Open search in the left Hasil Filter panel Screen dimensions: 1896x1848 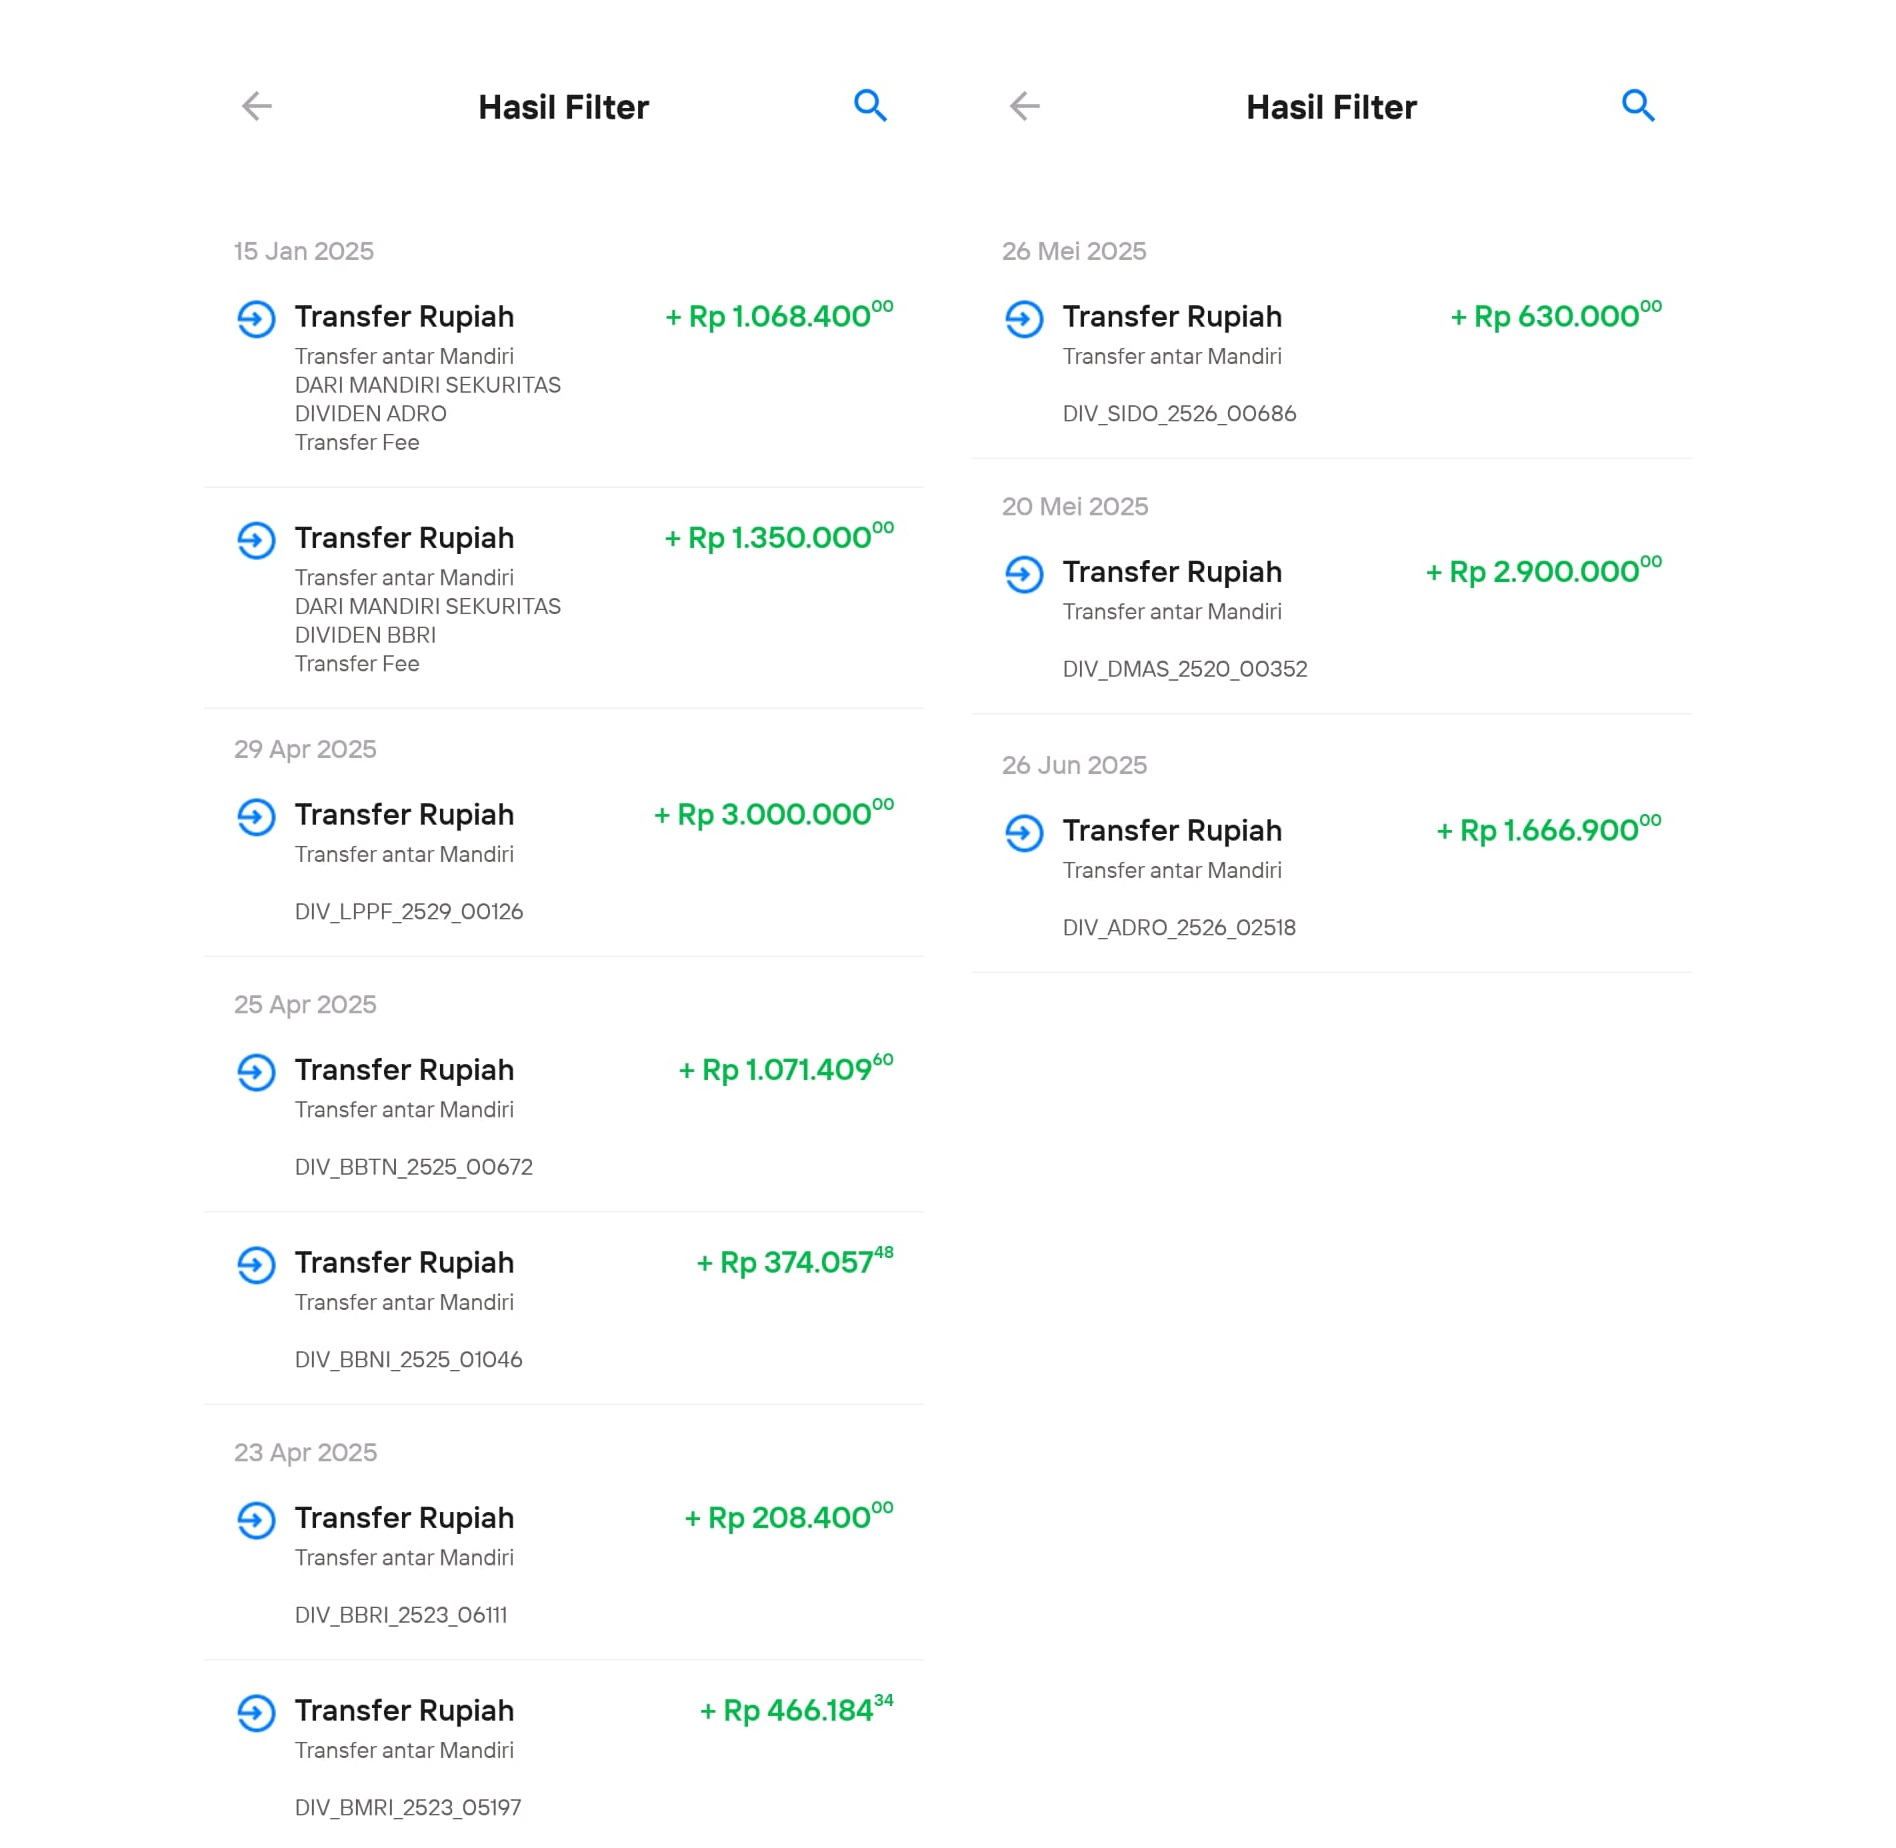tap(870, 106)
